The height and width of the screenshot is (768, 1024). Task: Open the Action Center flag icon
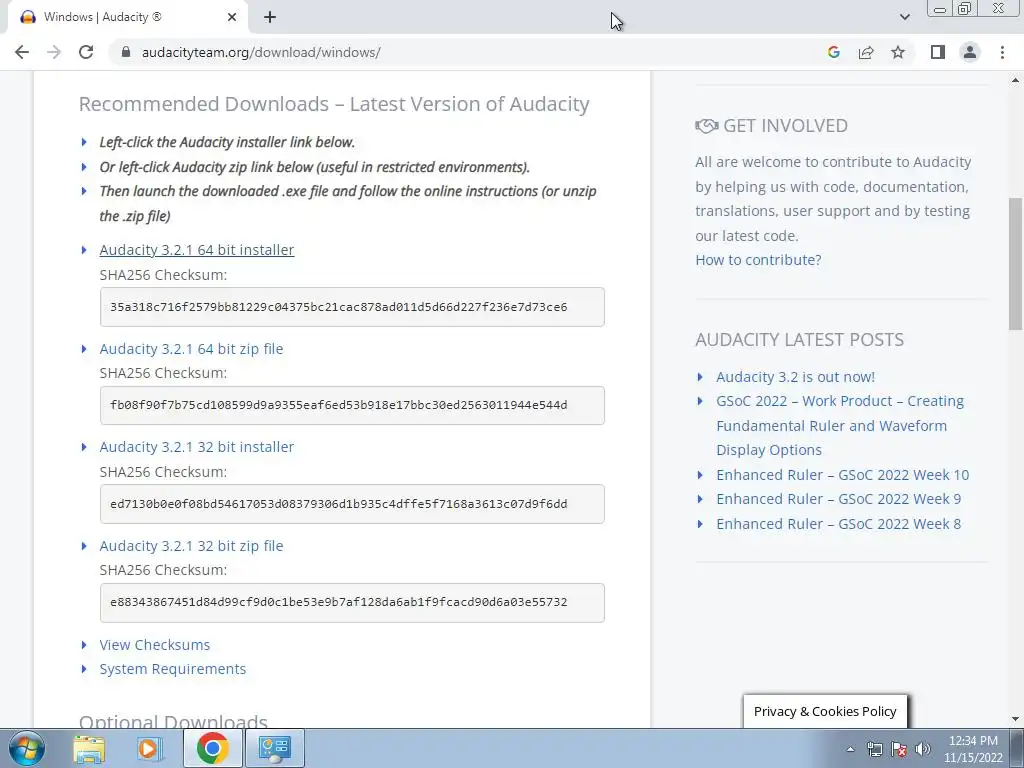point(899,749)
